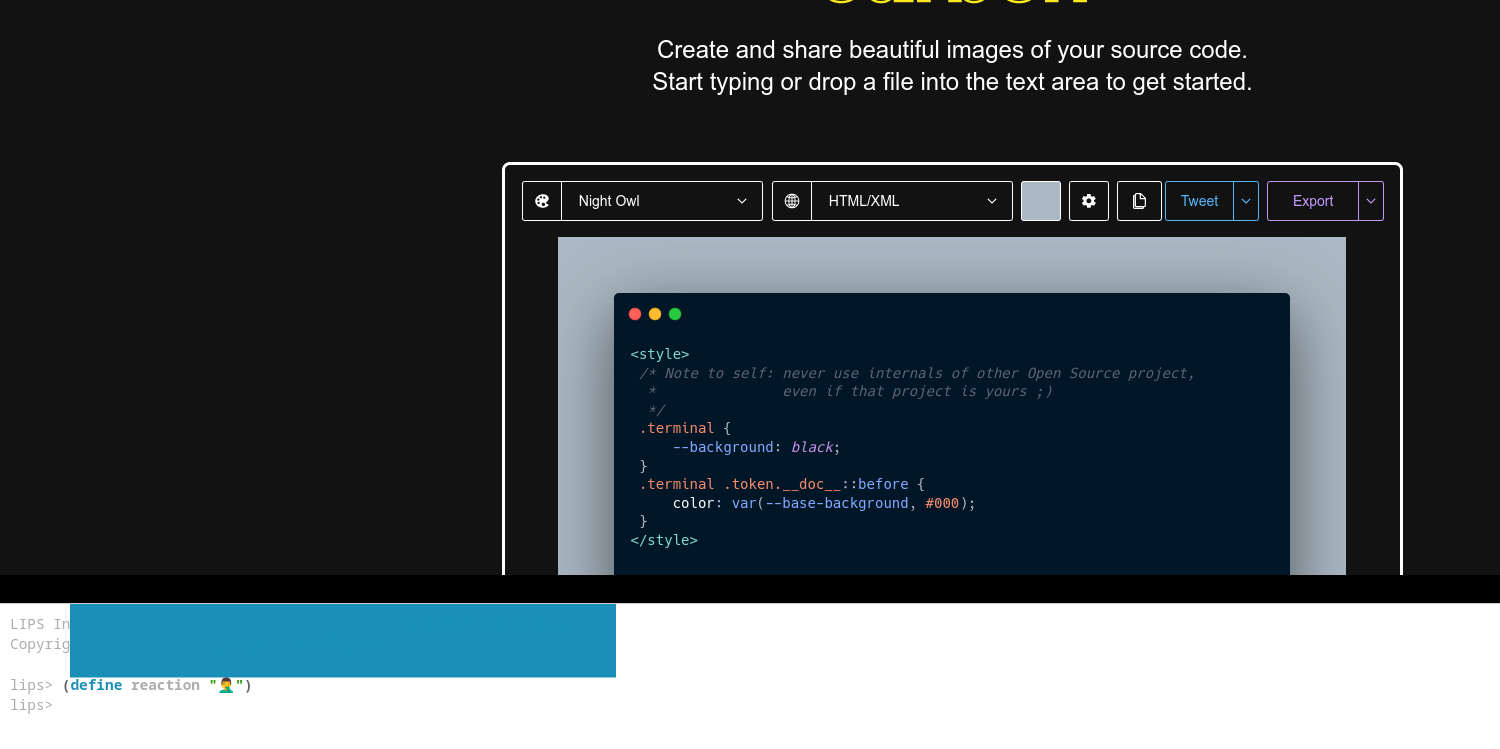1500x749 pixels.
Task: Click the Tweet button
Action: click(1199, 201)
